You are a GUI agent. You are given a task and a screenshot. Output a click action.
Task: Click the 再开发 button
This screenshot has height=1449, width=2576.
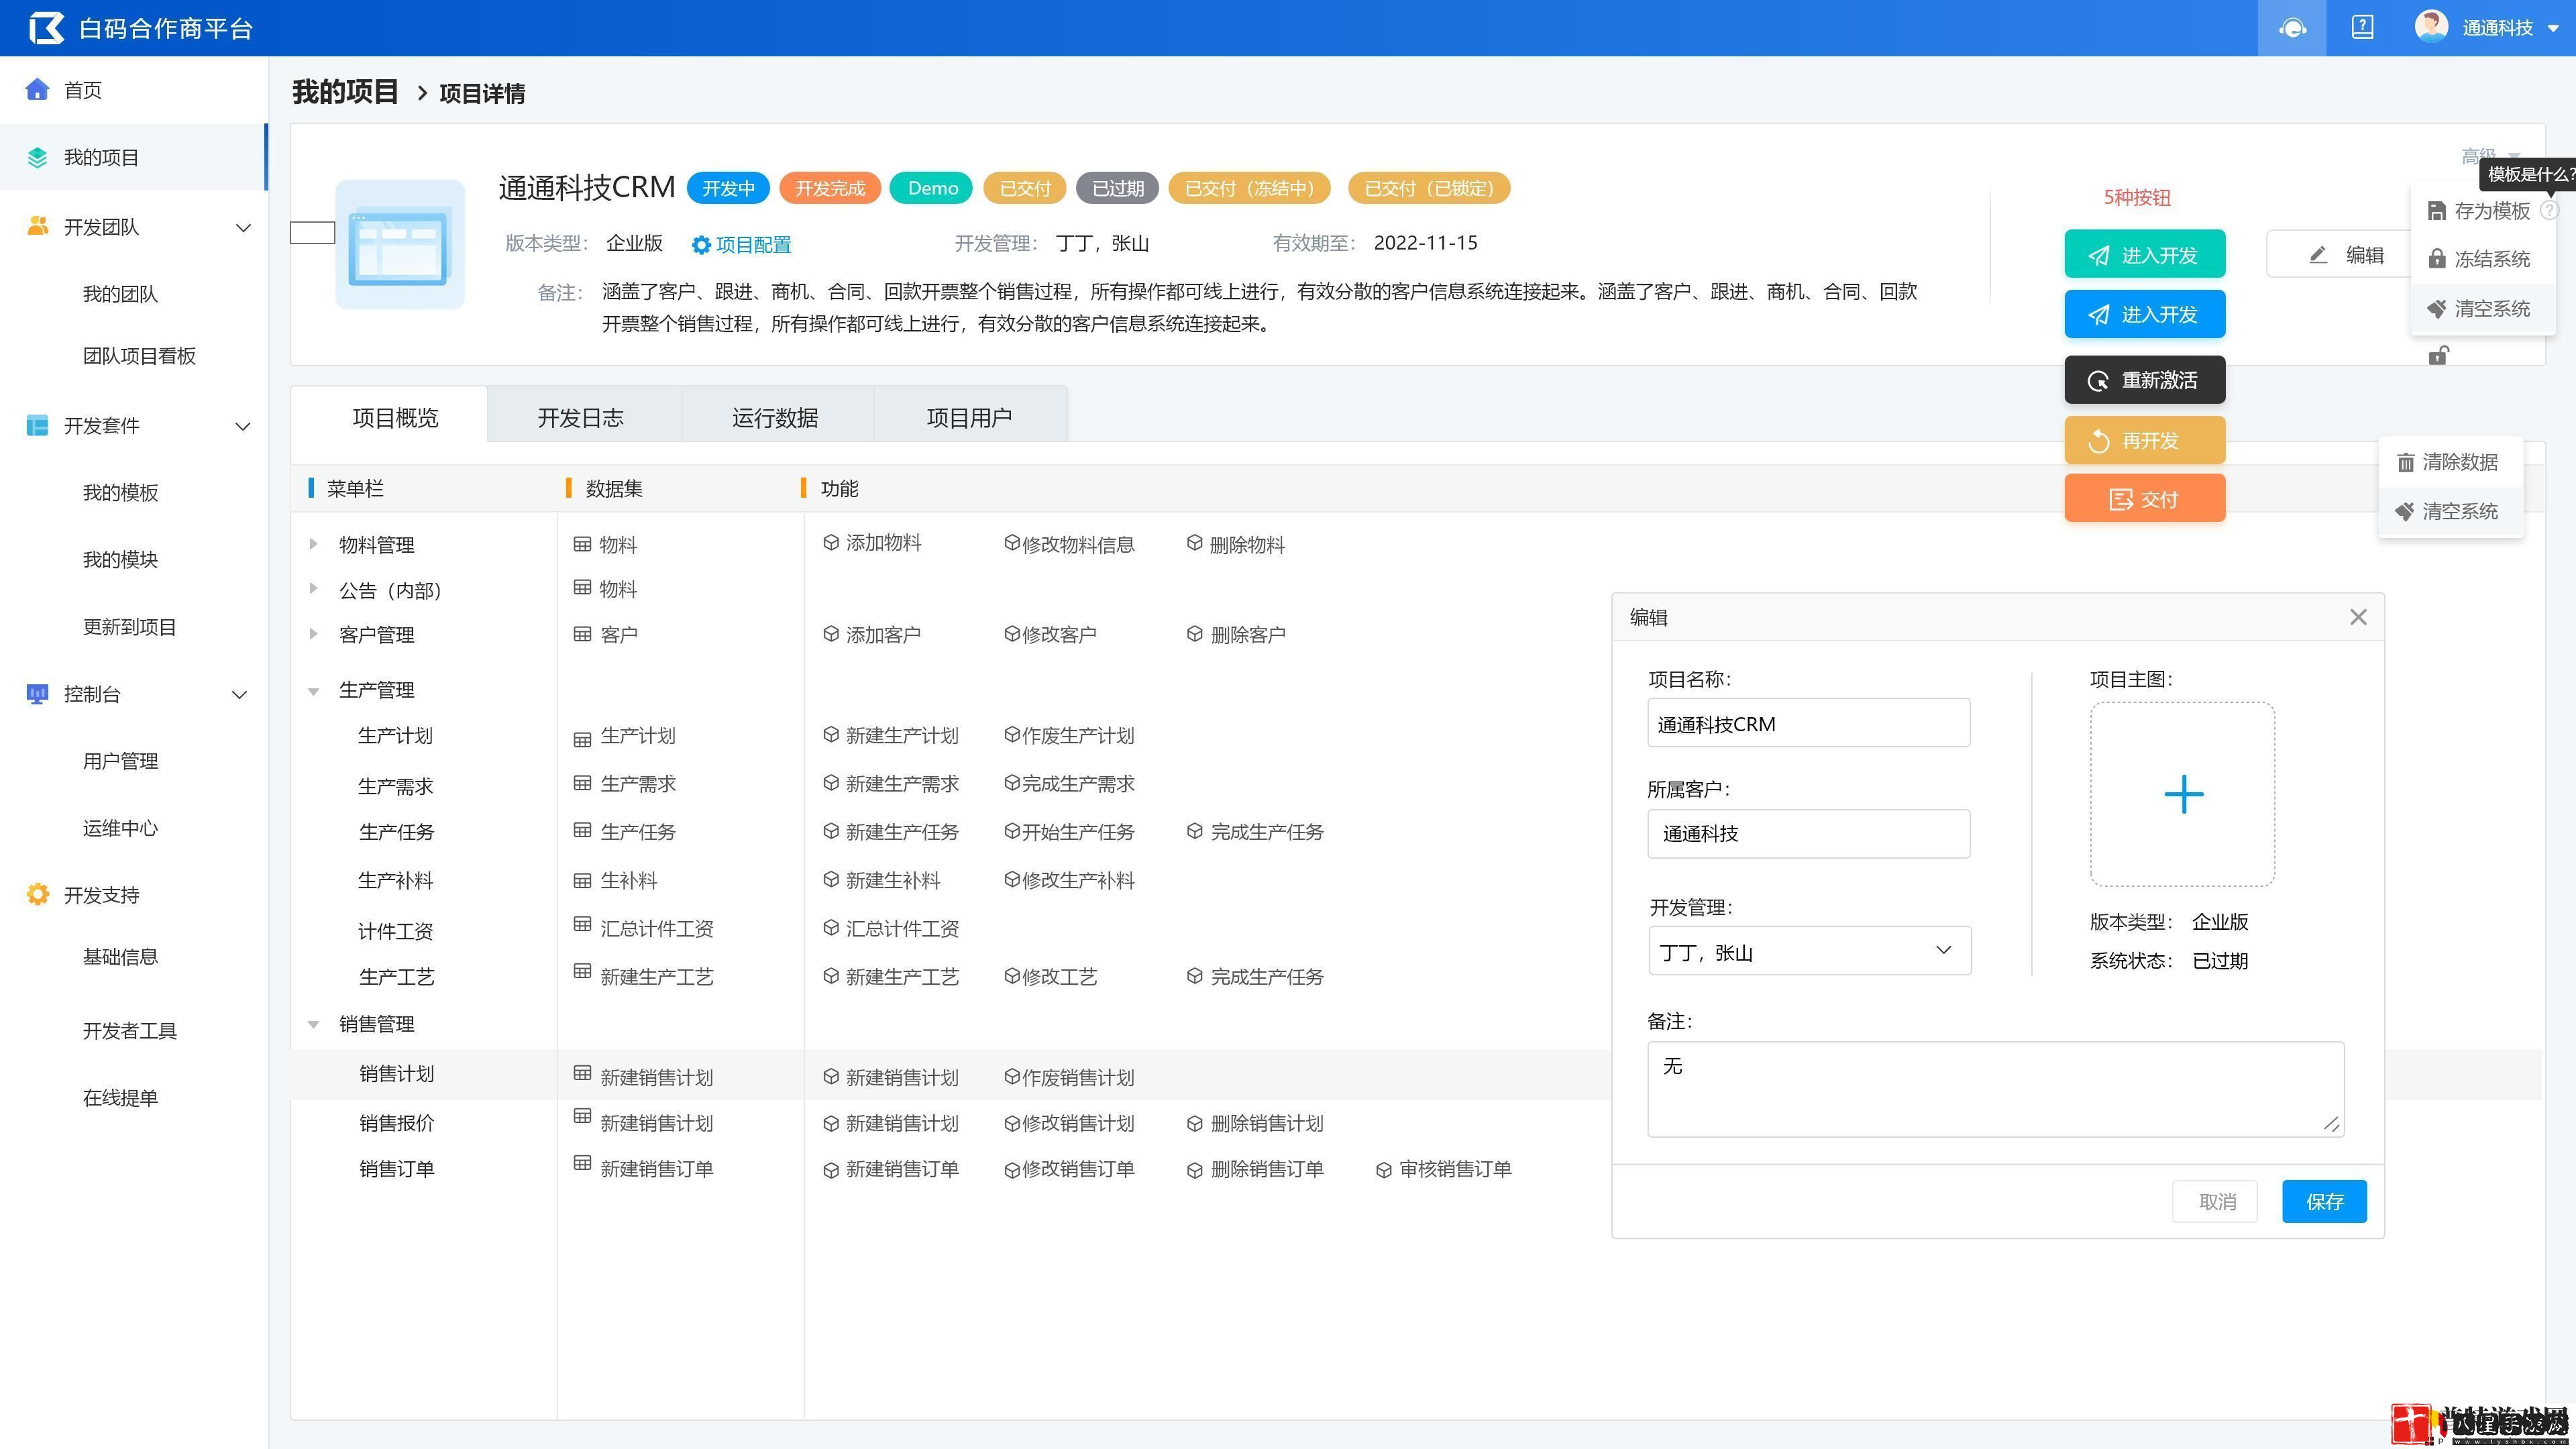(2144, 440)
